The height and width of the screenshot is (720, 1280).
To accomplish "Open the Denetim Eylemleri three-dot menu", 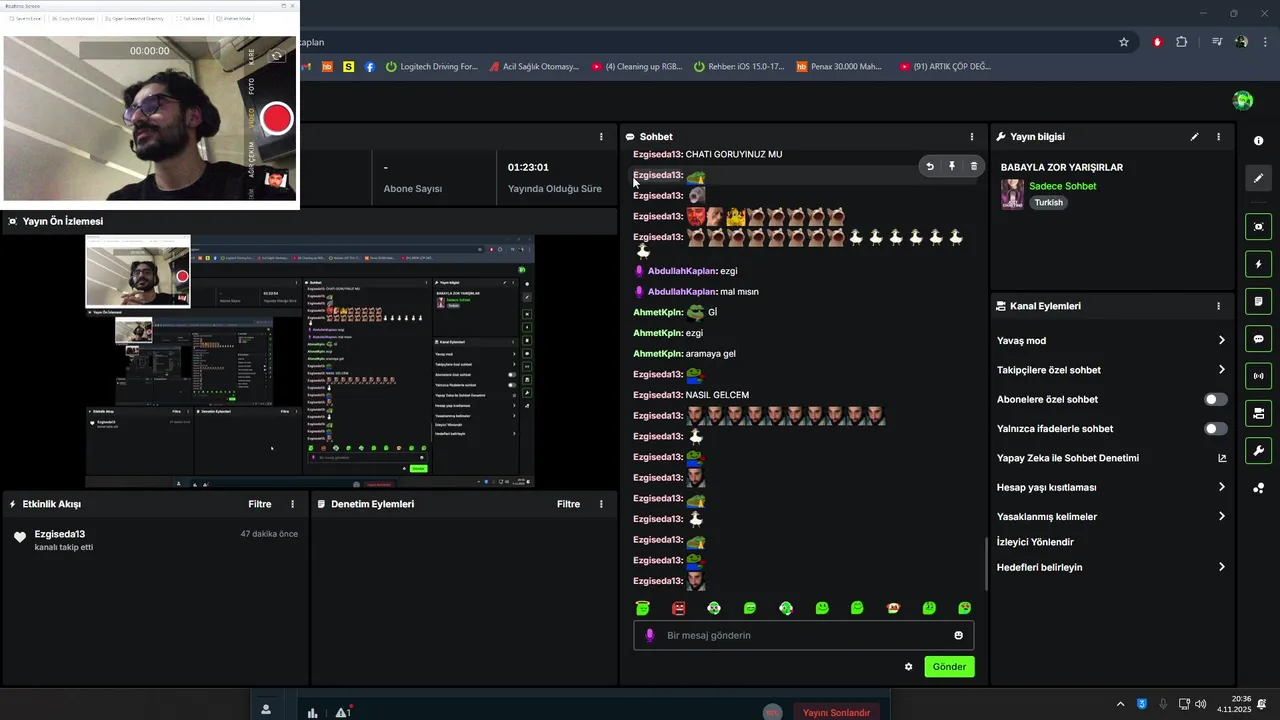I will (x=601, y=504).
